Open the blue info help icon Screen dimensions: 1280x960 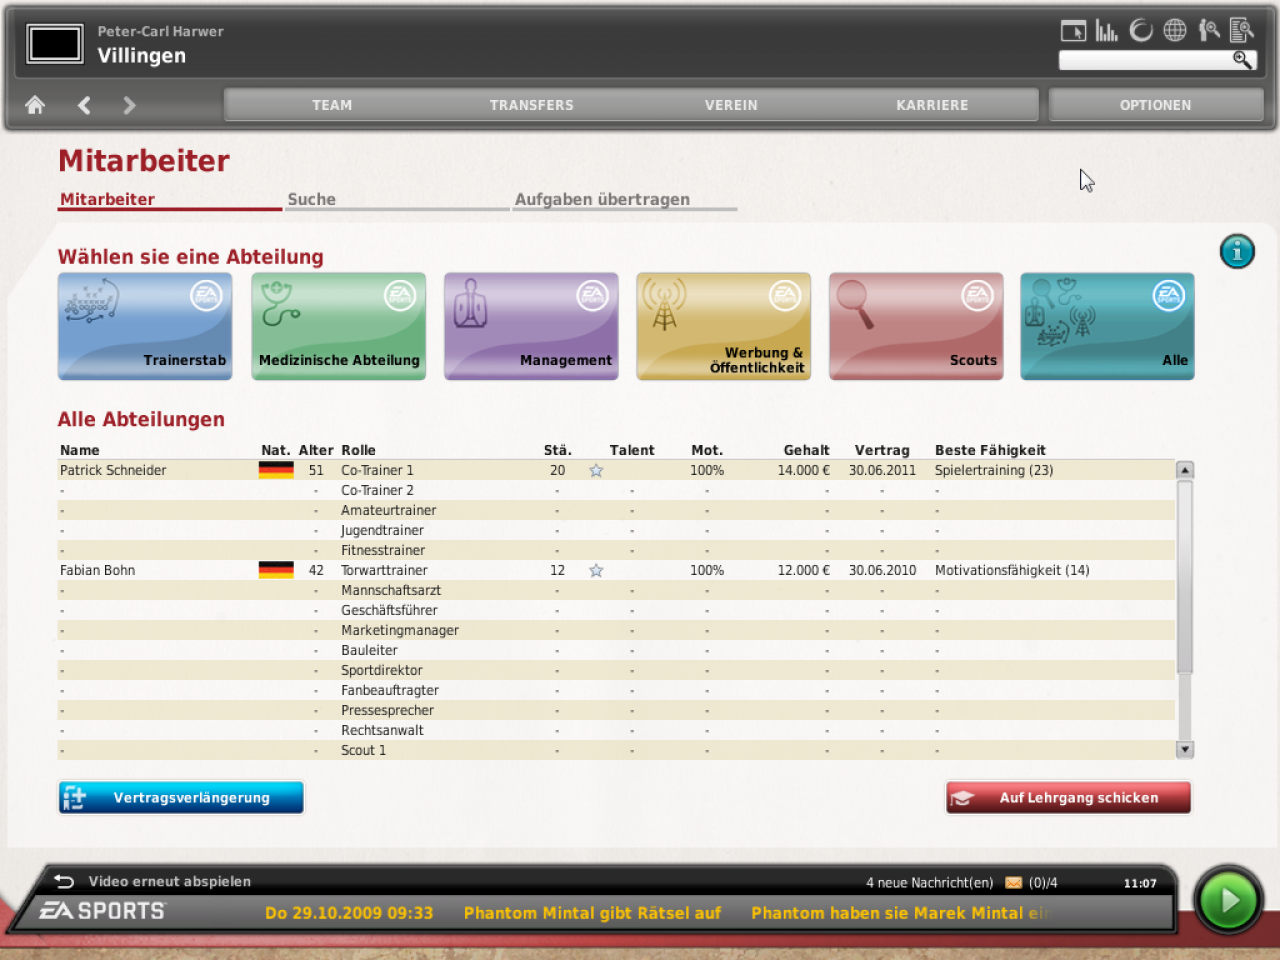pos(1237,251)
